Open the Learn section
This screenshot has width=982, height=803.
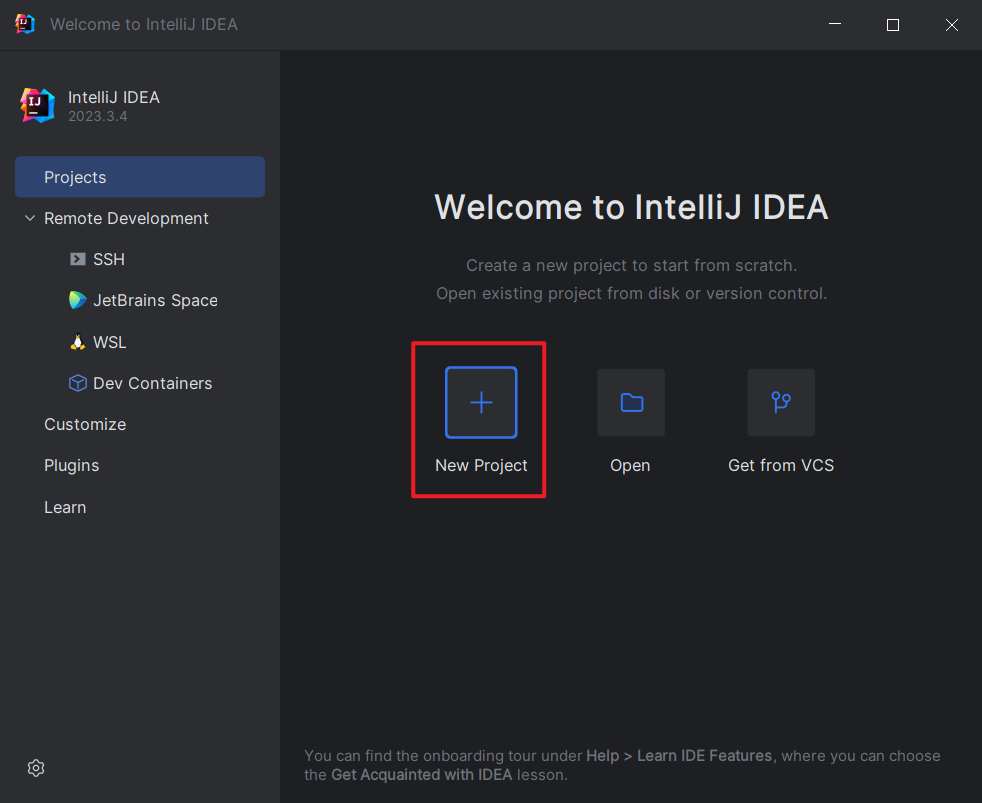point(65,507)
